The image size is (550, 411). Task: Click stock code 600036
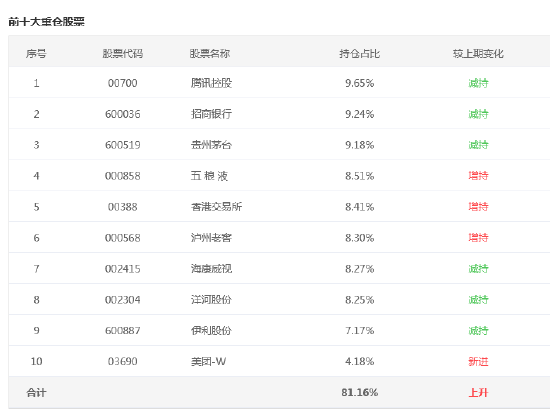(x=122, y=114)
